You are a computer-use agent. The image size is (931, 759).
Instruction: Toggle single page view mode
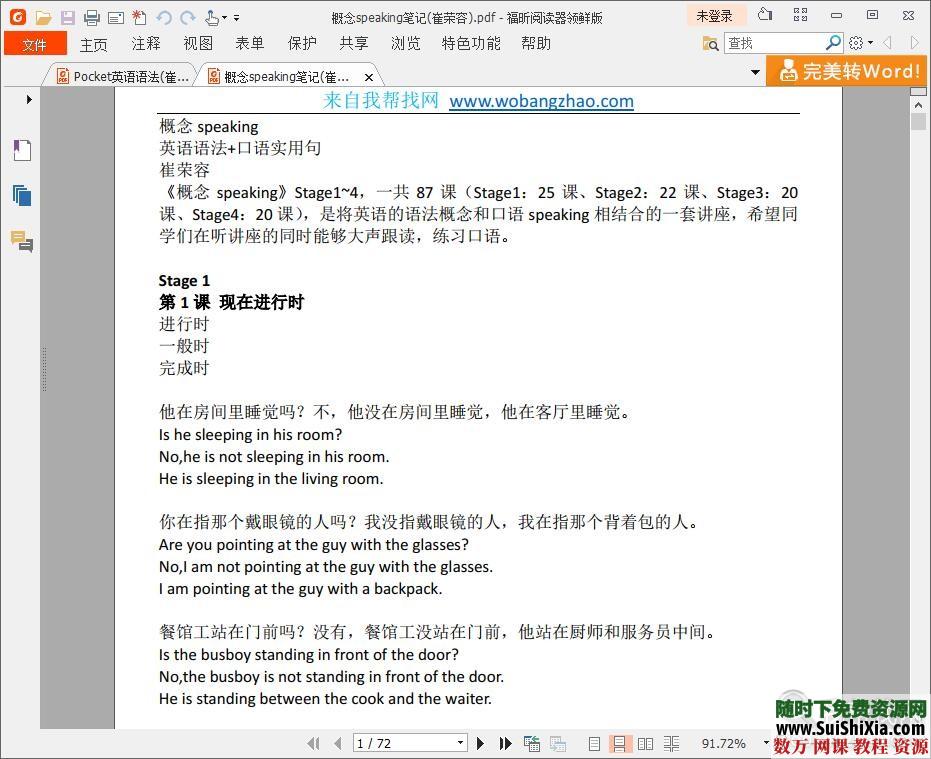pyautogui.click(x=596, y=744)
